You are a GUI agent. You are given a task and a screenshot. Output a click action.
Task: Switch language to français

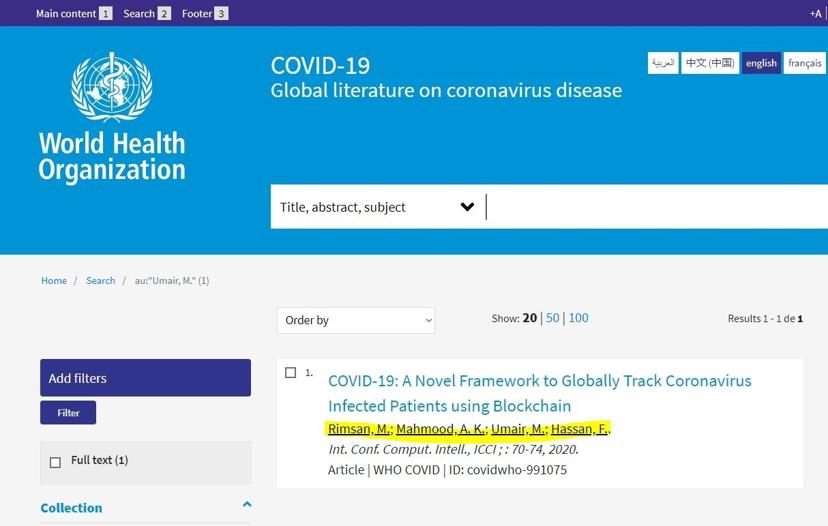point(804,63)
